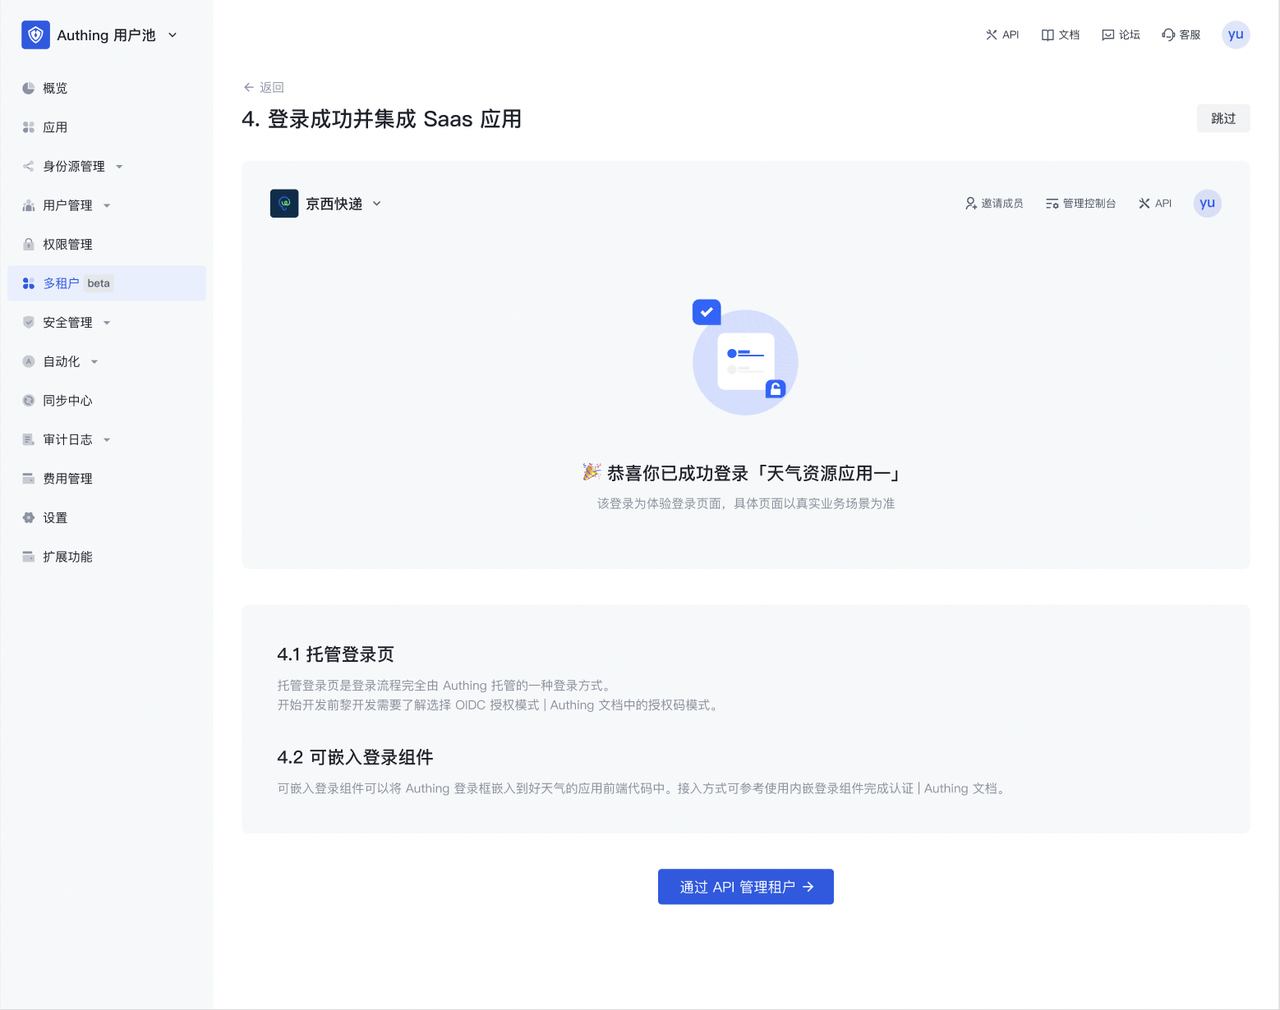This screenshot has height=1010, width=1280.
Task: Click the top-right yu user avatar
Action: 1235,35
